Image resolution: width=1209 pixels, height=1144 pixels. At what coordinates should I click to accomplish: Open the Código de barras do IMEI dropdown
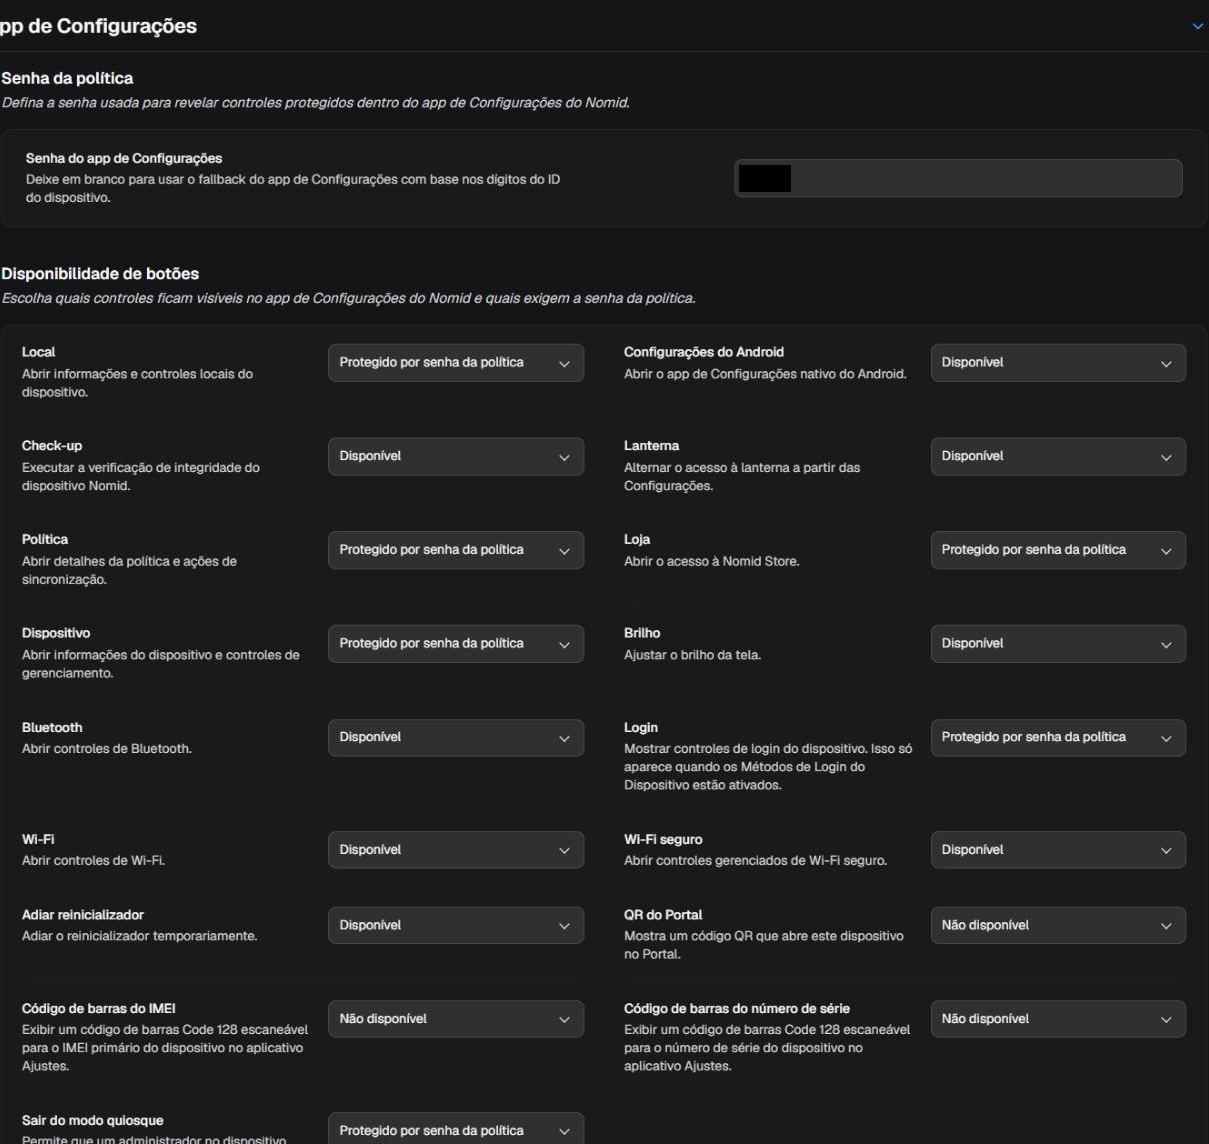(x=456, y=1019)
